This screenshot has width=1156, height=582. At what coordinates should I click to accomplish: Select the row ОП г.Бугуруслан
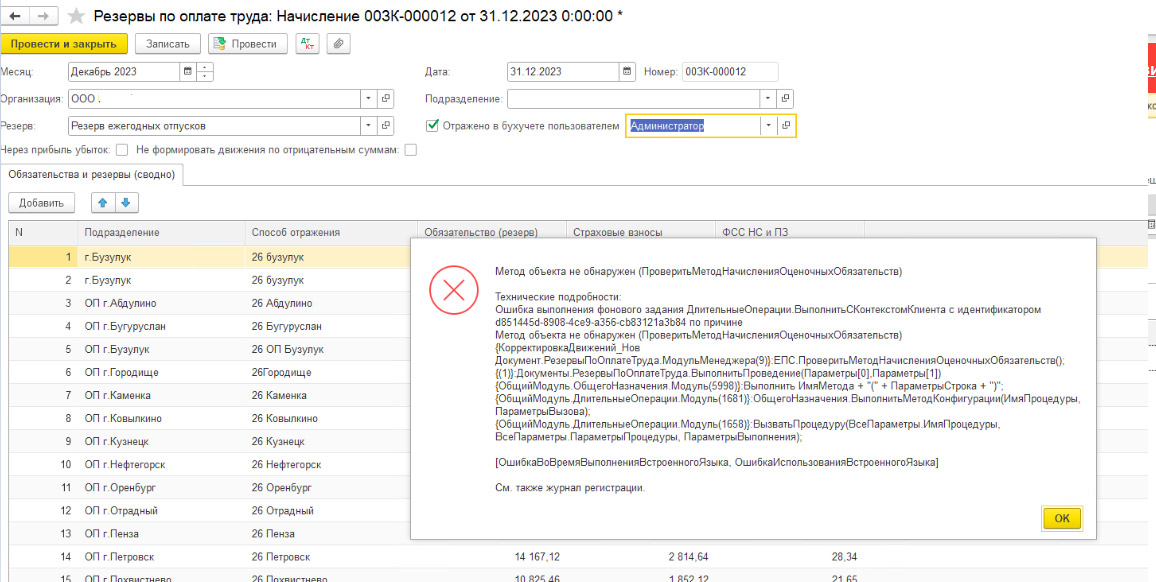pyautogui.click(x=209, y=326)
